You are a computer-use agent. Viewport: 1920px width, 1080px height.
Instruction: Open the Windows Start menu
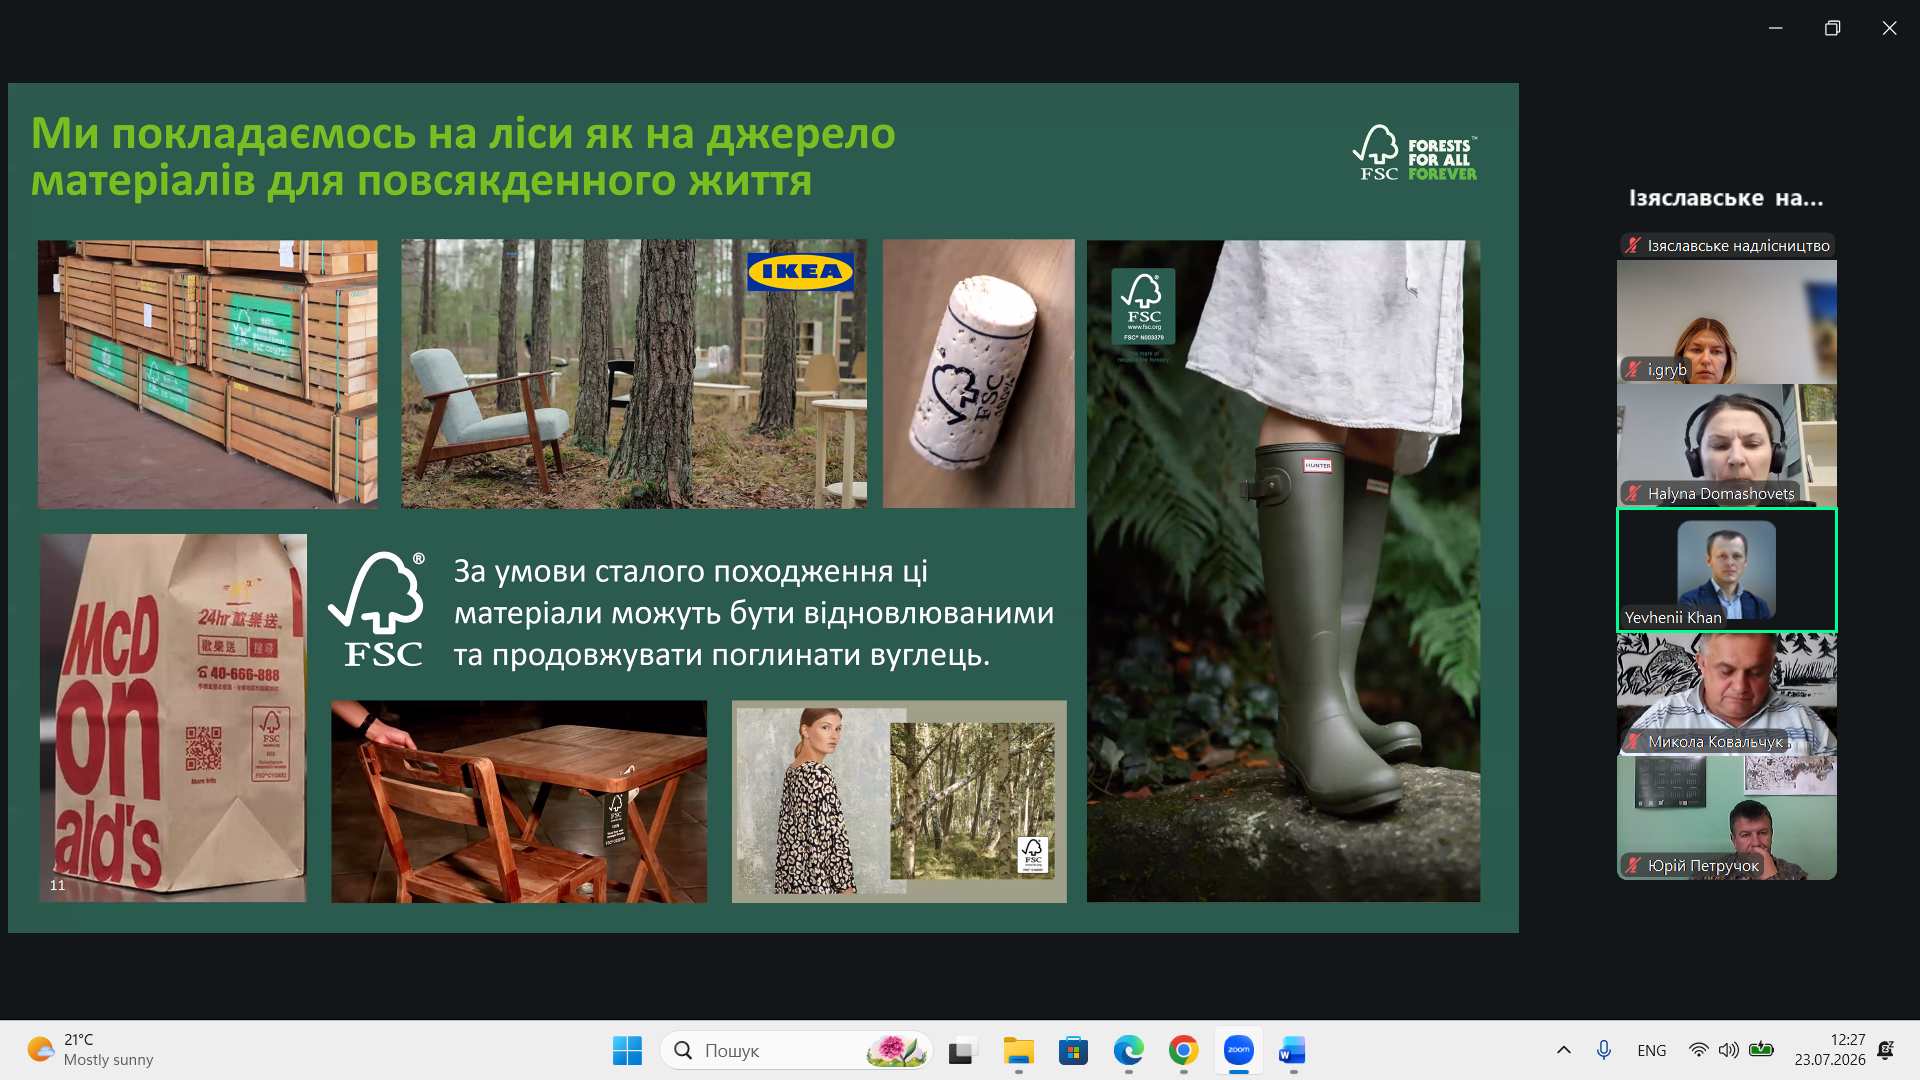pos(627,1050)
